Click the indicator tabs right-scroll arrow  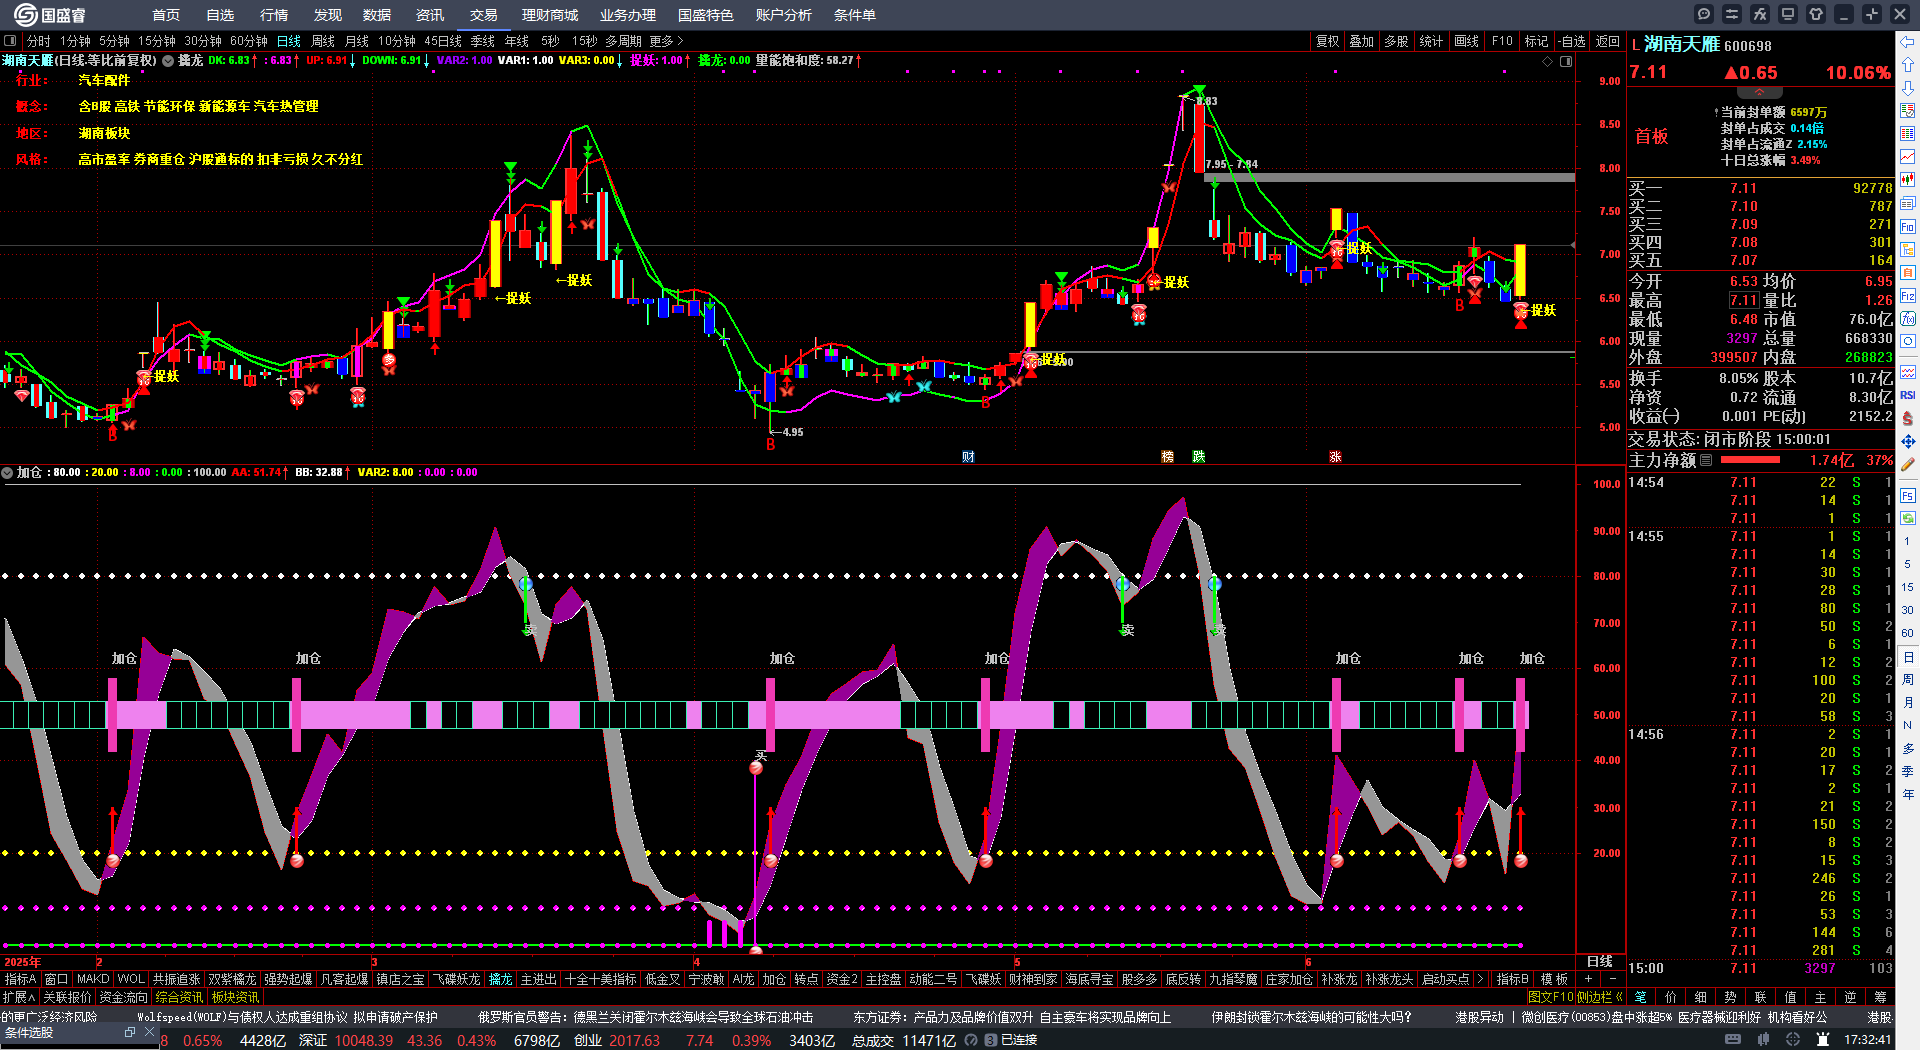(1481, 979)
